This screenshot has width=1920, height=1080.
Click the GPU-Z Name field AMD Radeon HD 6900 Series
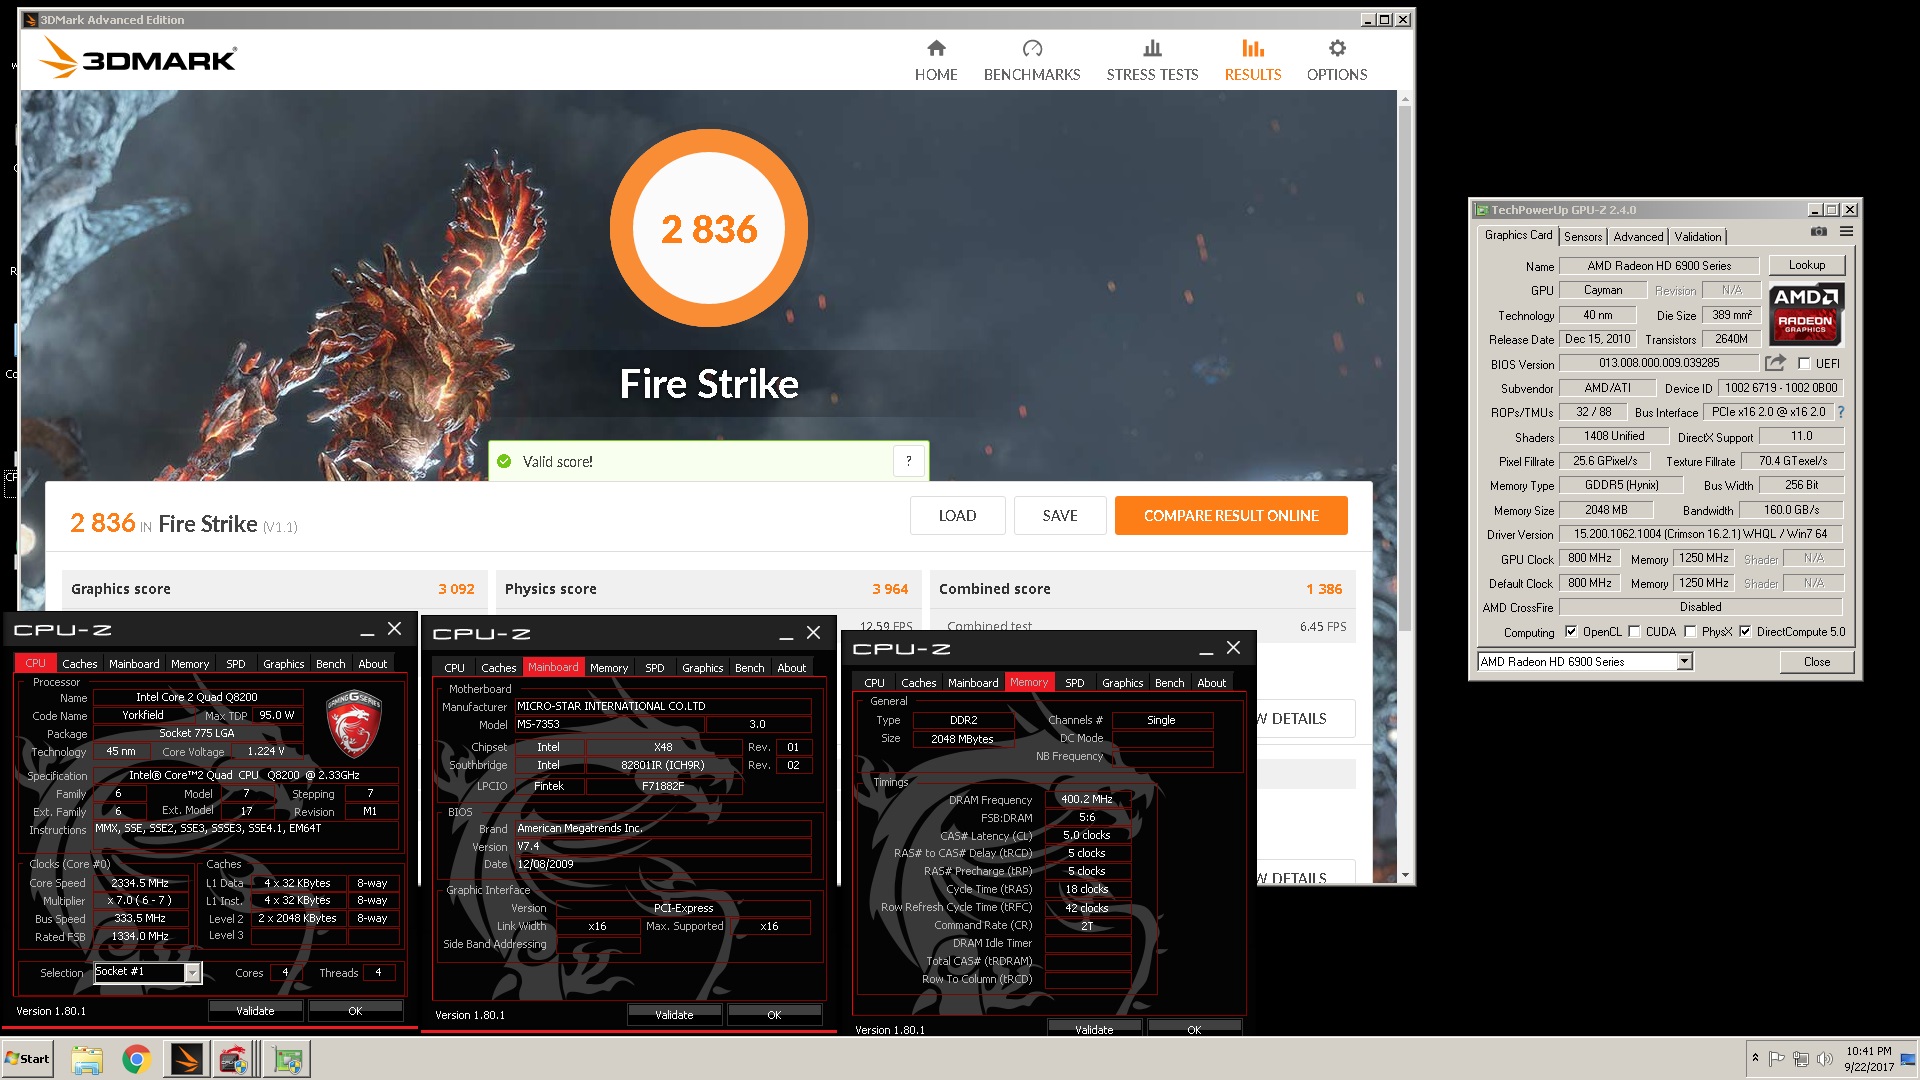(x=1659, y=266)
